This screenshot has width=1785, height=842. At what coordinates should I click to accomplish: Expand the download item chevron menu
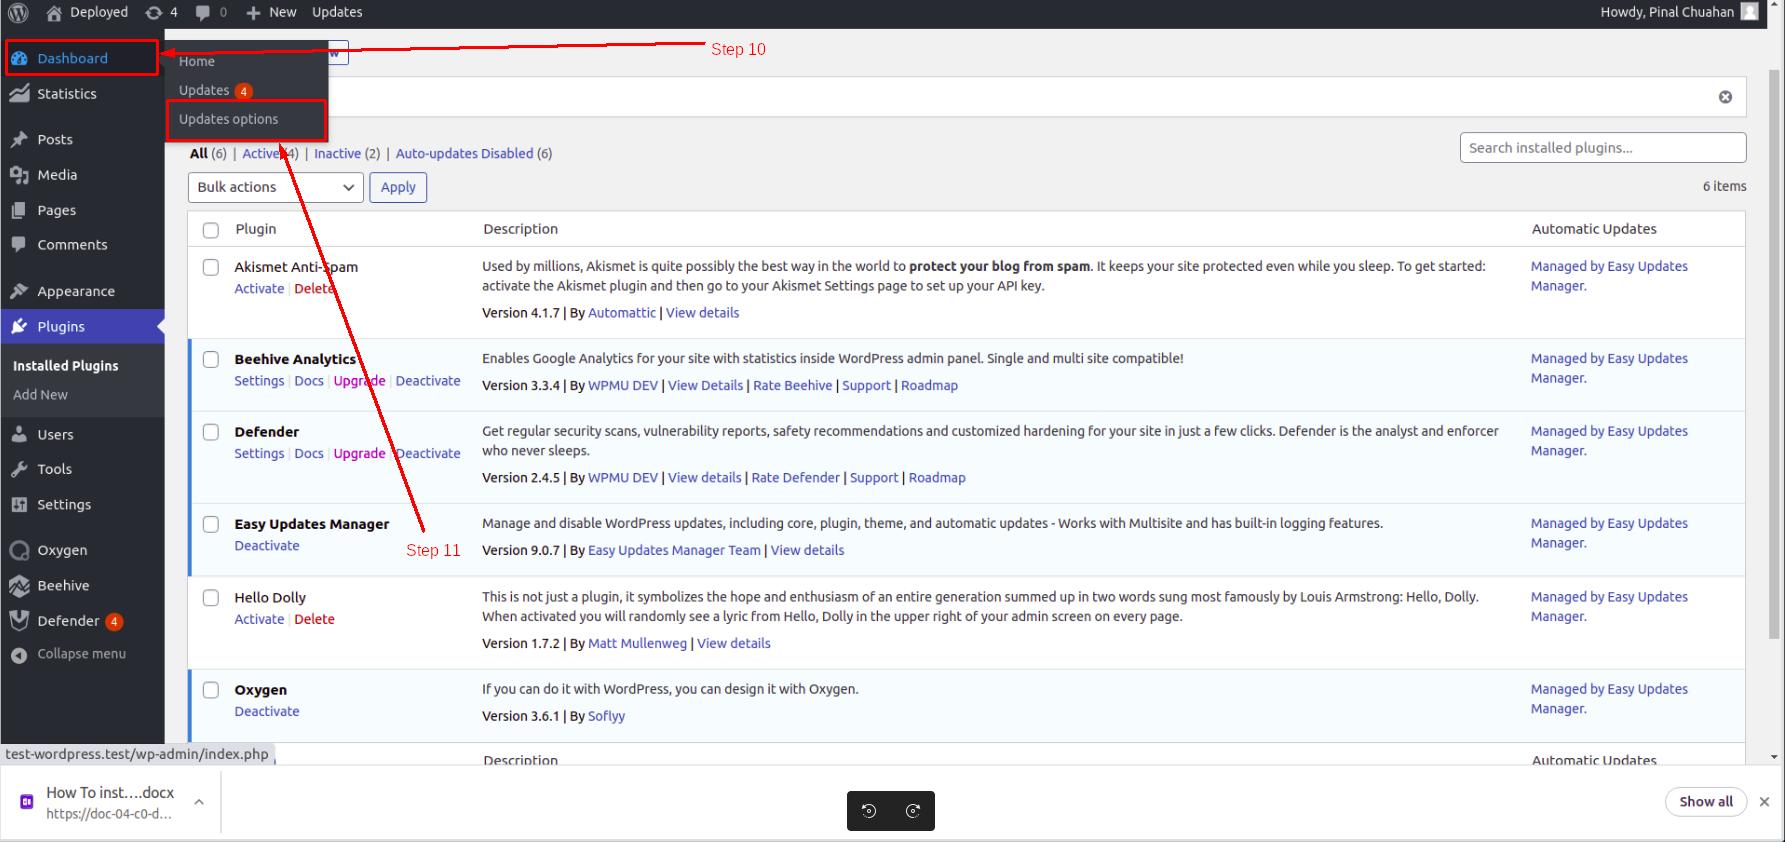coord(199,802)
